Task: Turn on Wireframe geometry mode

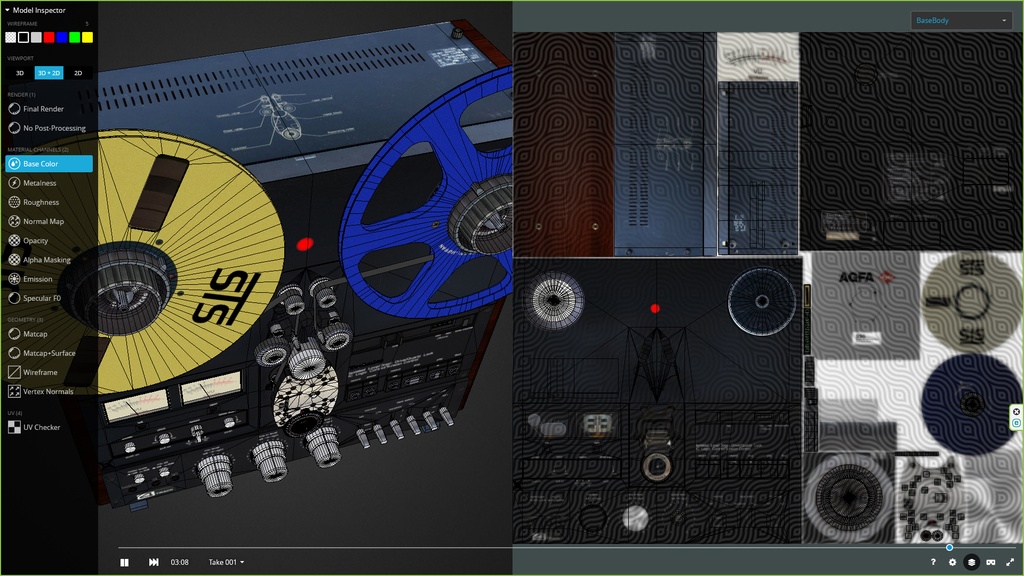Action: (40, 372)
